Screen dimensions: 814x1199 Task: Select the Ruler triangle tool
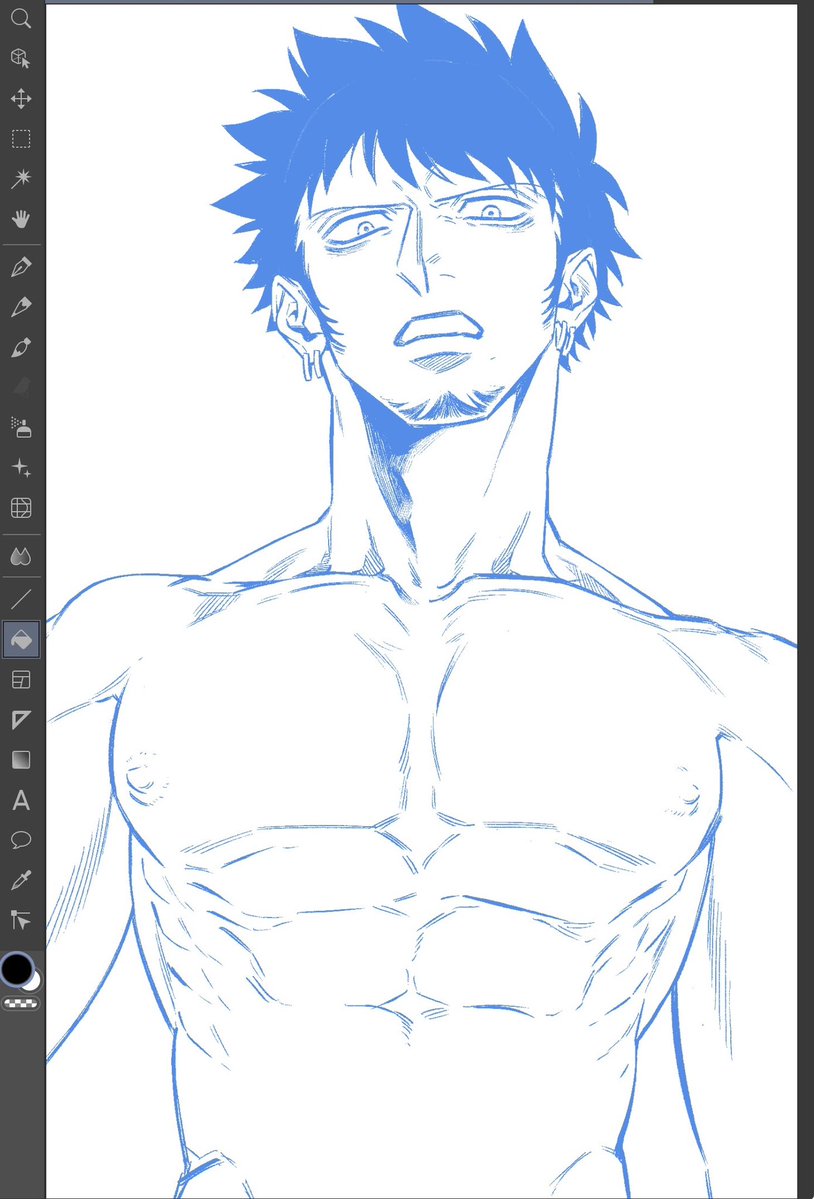[21, 720]
